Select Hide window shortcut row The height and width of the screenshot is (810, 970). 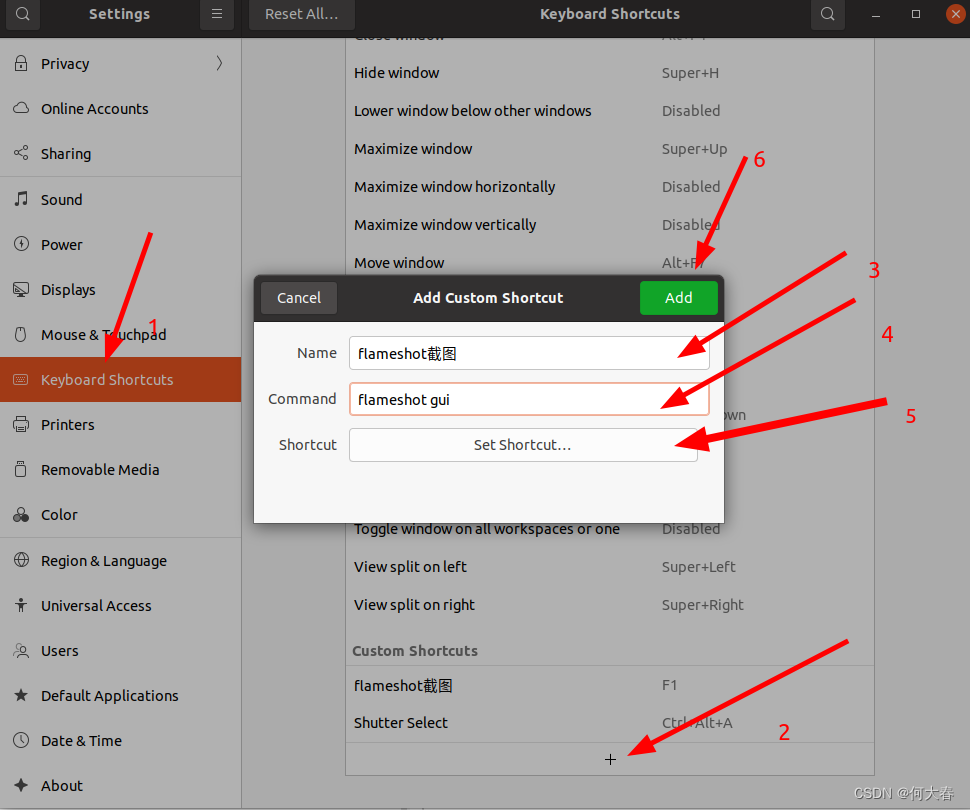(610, 73)
